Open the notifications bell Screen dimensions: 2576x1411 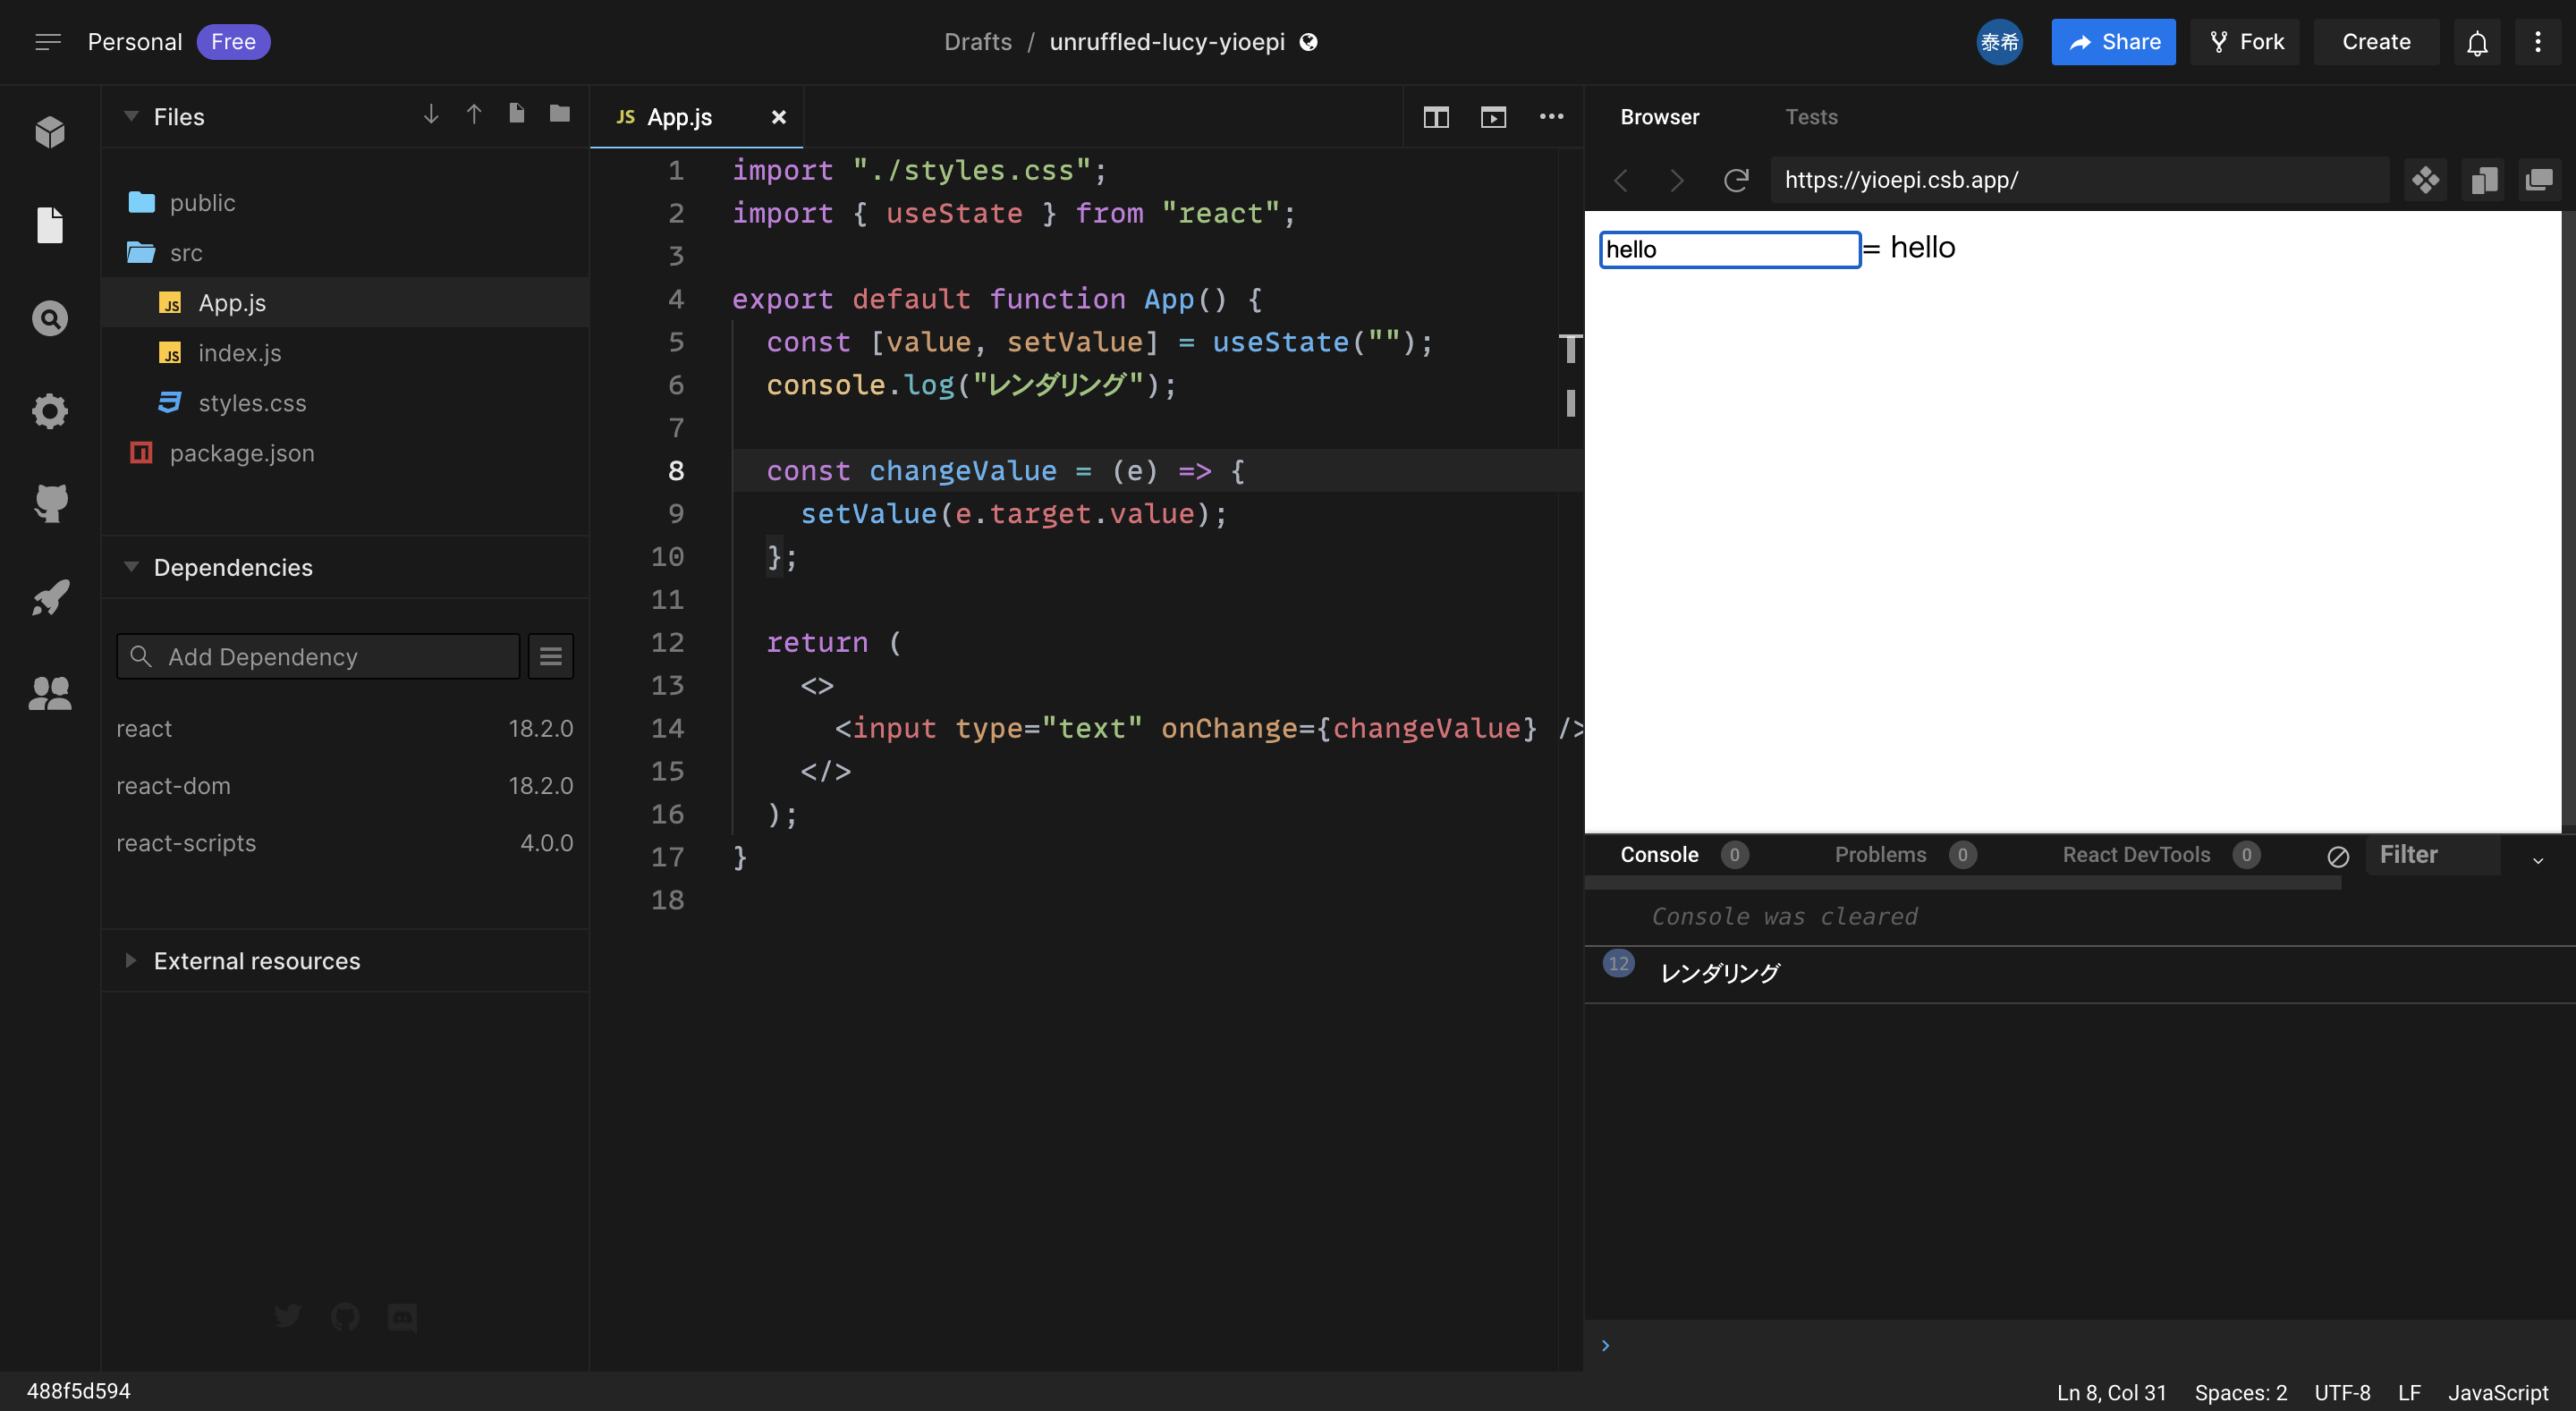coord(2478,42)
